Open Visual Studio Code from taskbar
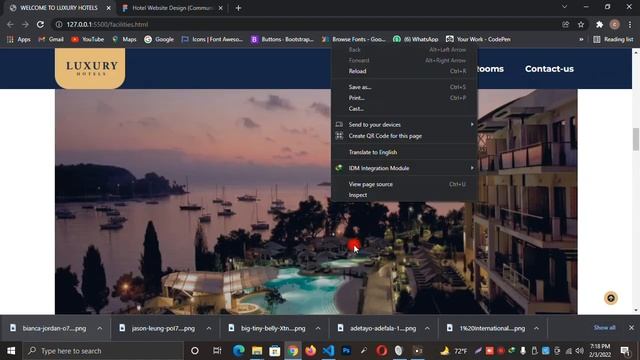This screenshot has width=640, height=360. coord(329,351)
